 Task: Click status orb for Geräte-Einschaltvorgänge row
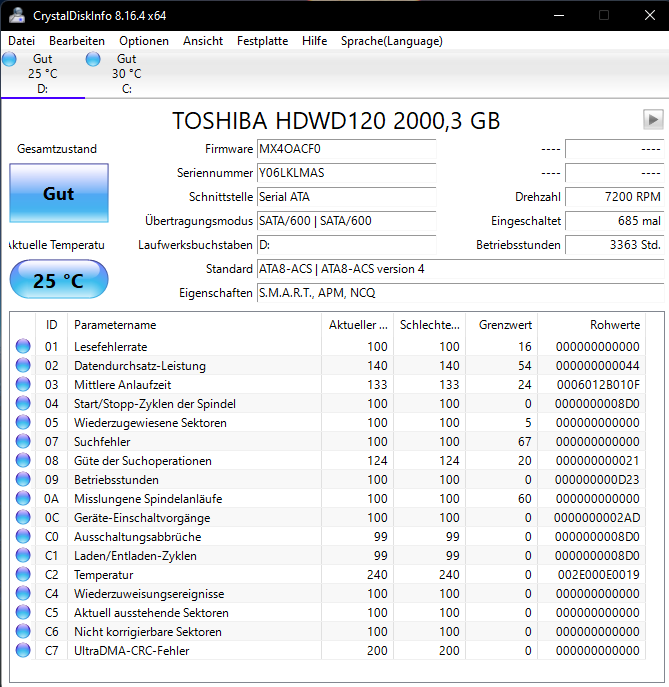coord(23,517)
